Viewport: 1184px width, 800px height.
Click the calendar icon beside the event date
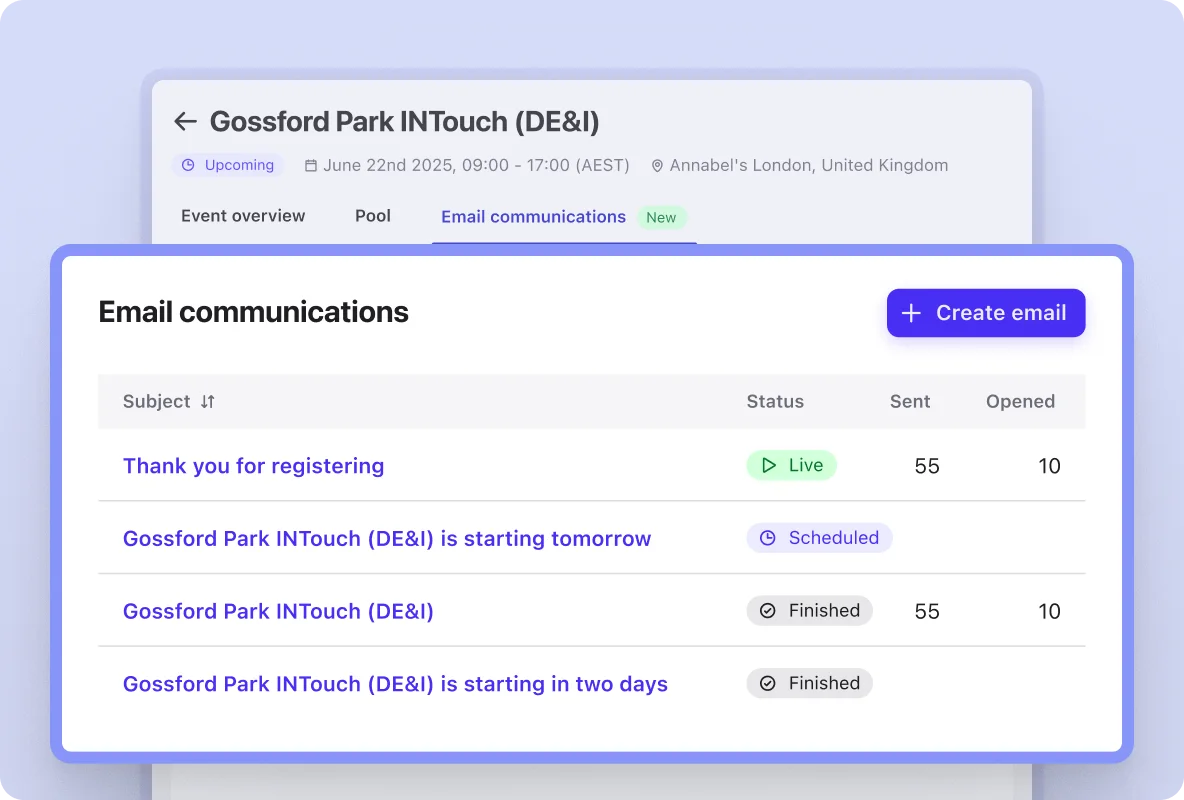point(310,165)
